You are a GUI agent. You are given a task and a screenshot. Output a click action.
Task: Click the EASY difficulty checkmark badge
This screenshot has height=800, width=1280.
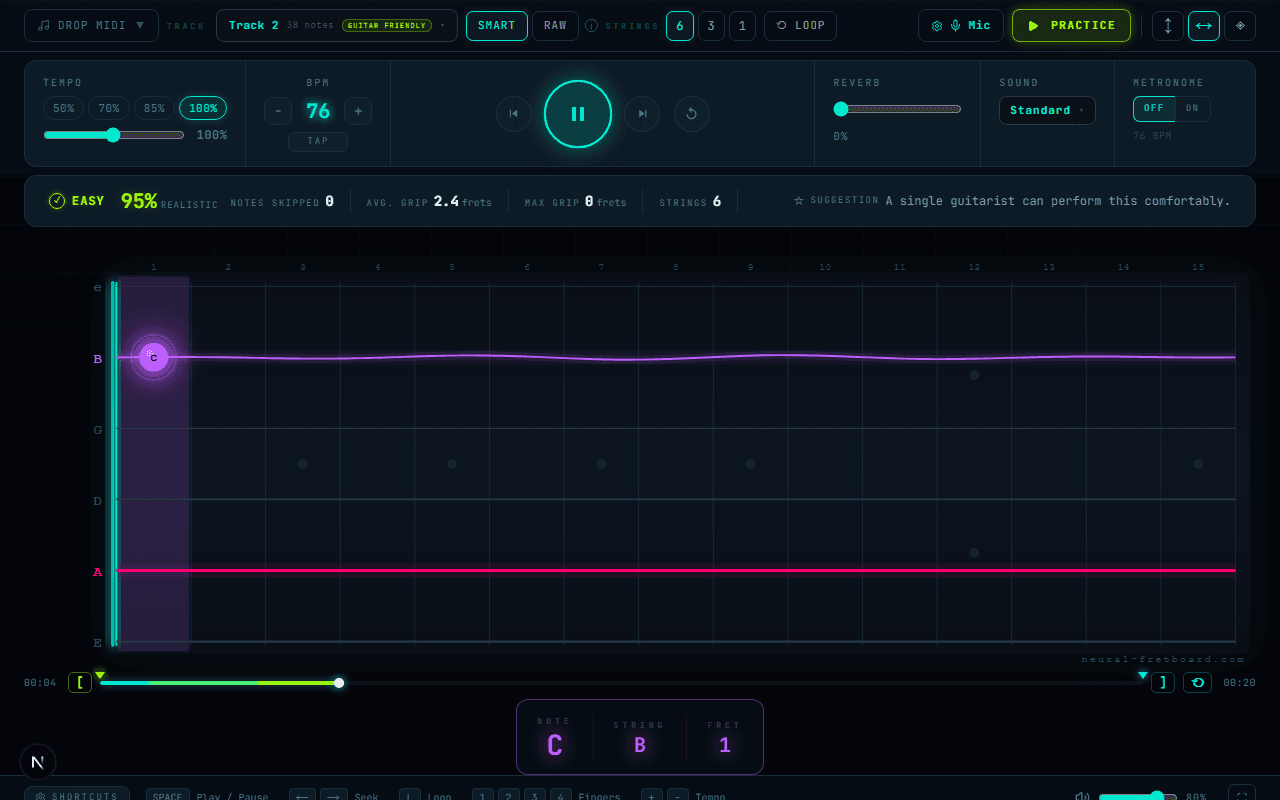tap(76, 201)
